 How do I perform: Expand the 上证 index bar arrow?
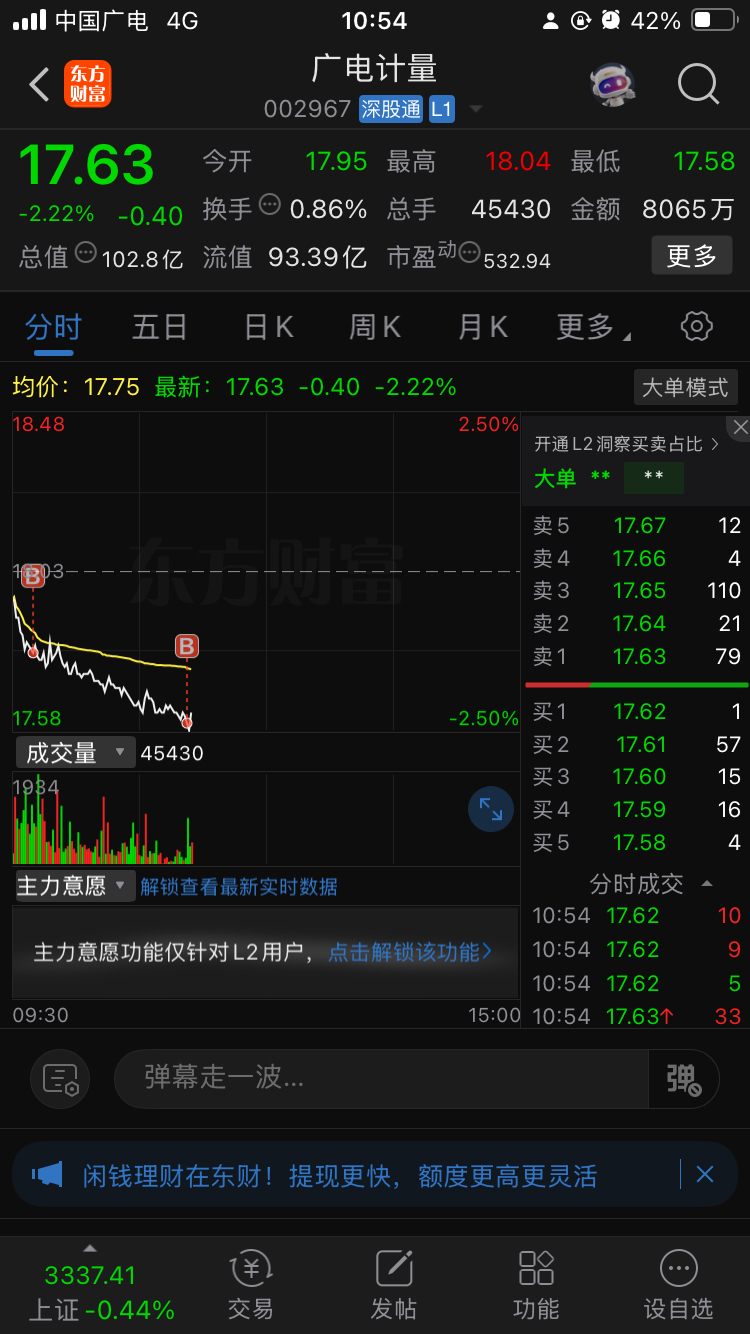(89, 1248)
